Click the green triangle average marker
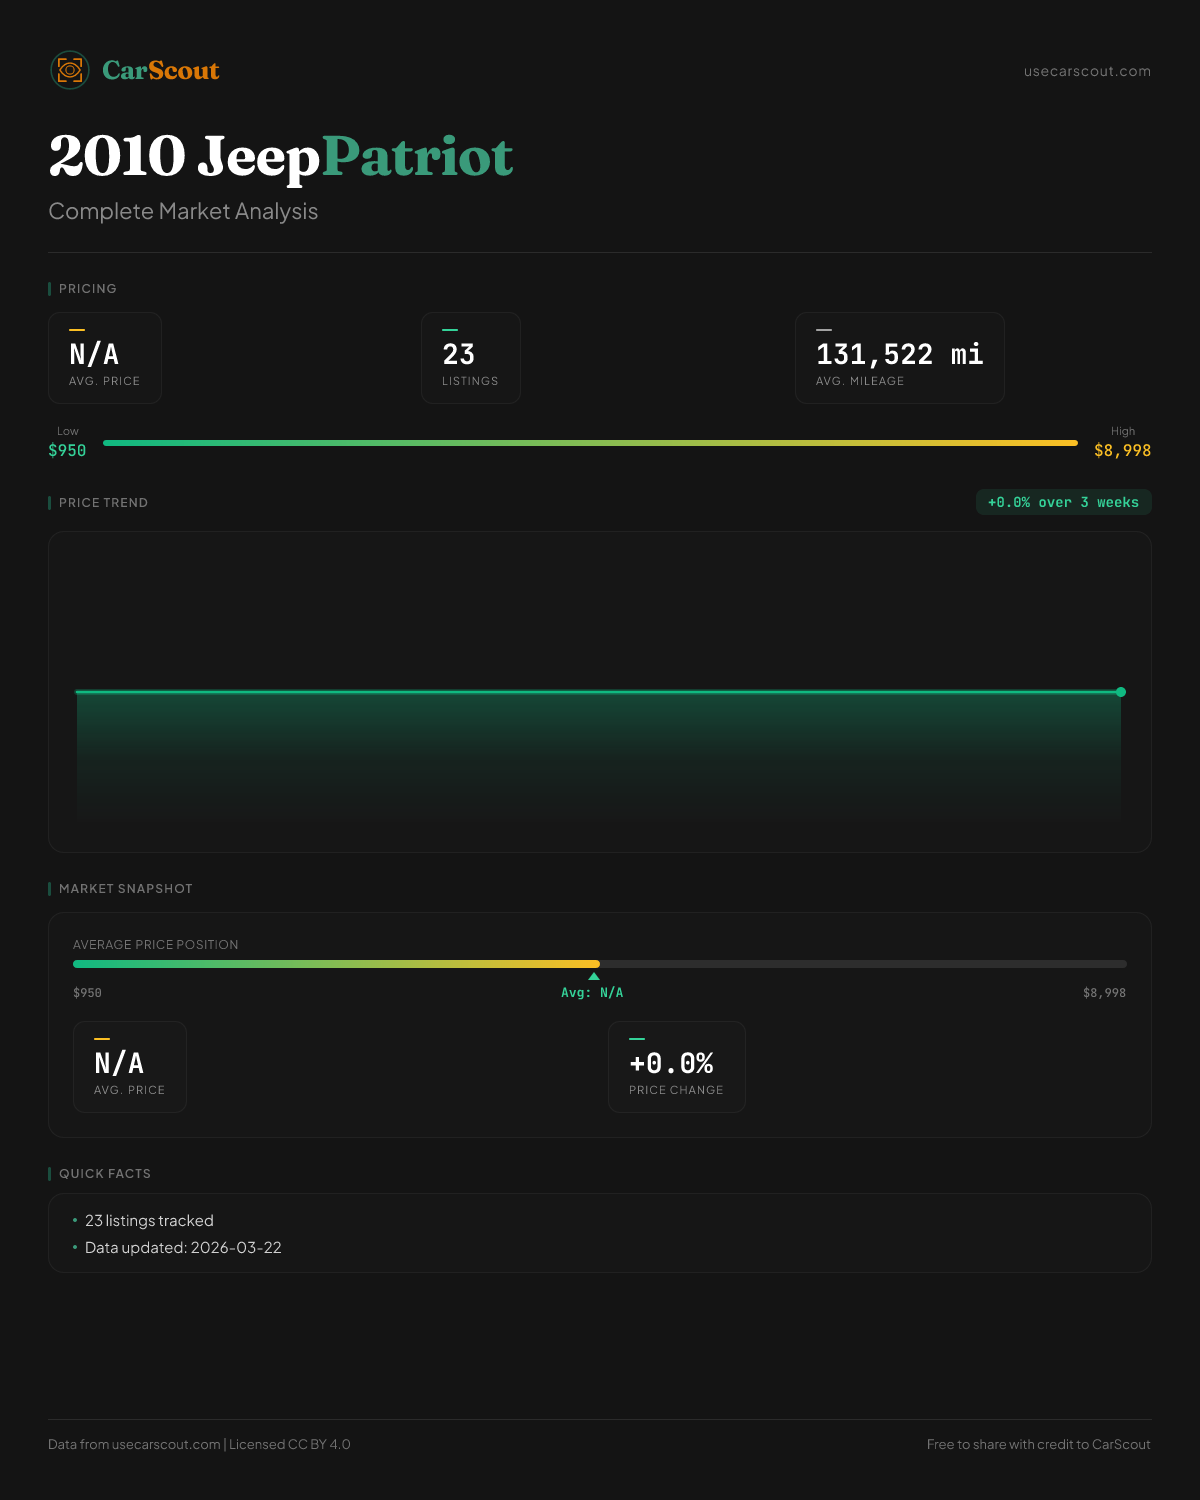This screenshot has width=1200, height=1500. pos(594,976)
